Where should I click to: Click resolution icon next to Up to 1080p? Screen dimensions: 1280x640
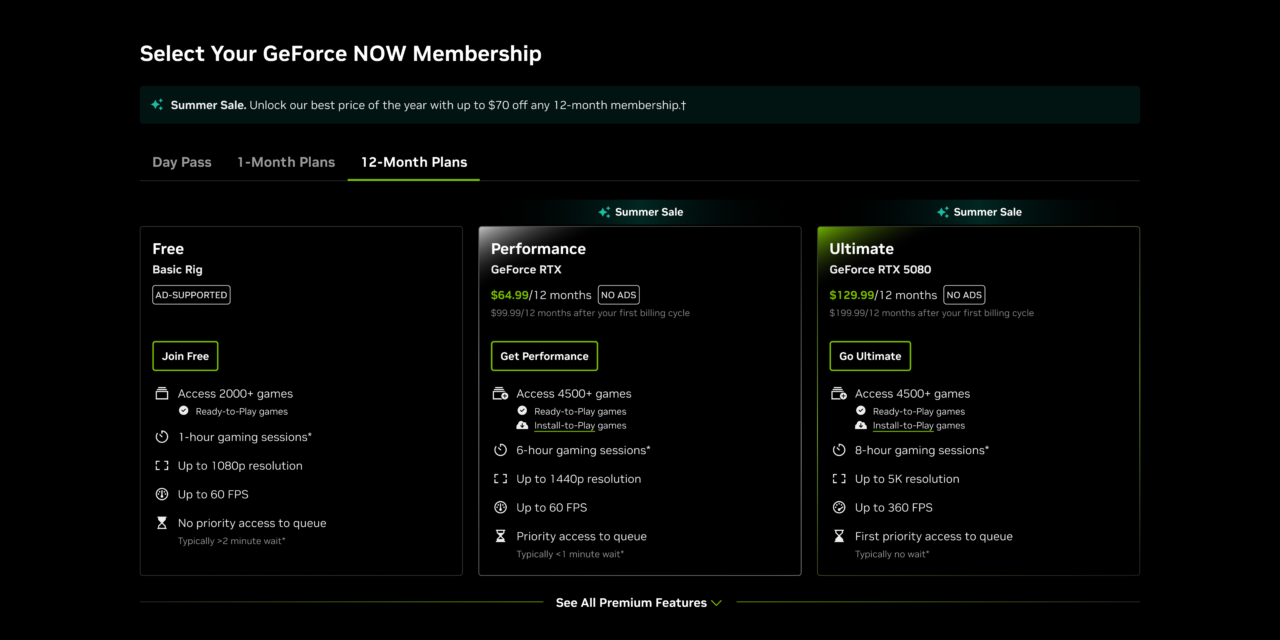[x=162, y=466]
